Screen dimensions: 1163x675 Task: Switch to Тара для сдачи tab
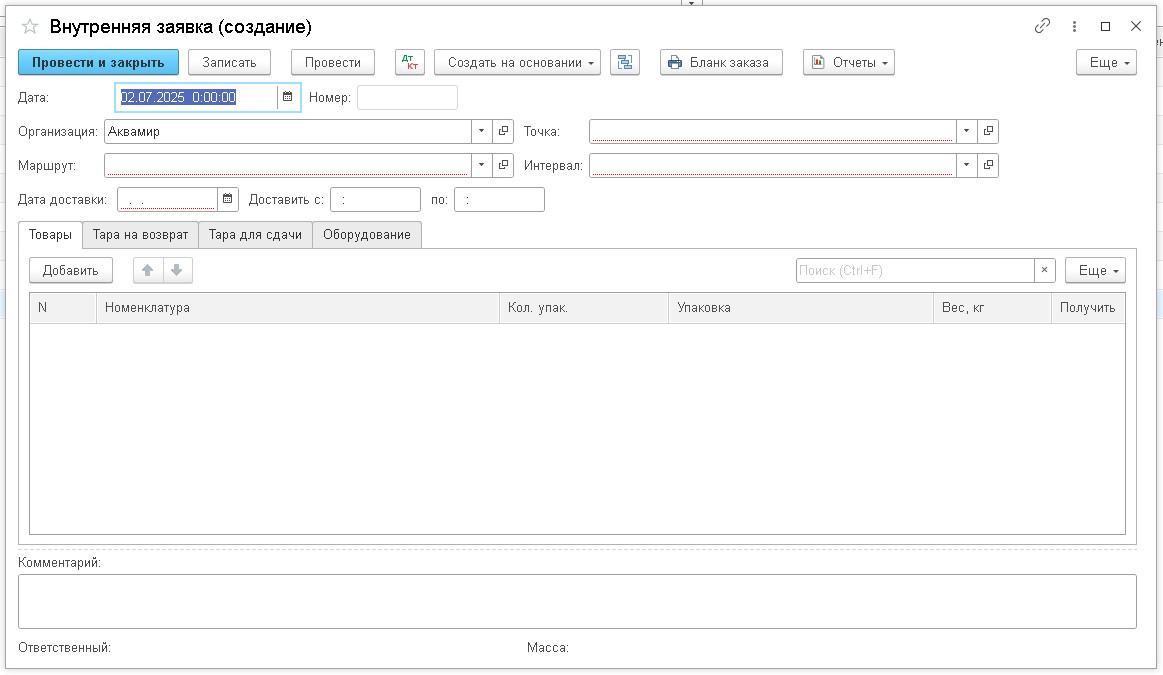pyautogui.click(x=255, y=234)
